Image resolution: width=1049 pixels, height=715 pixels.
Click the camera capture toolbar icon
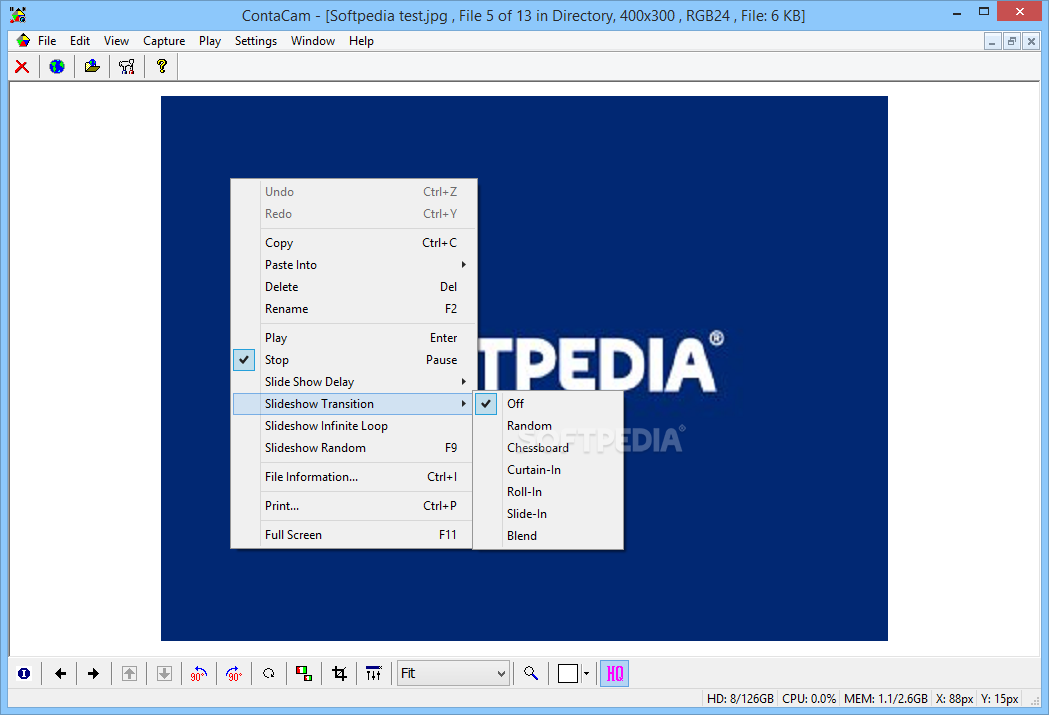pos(127,66)
